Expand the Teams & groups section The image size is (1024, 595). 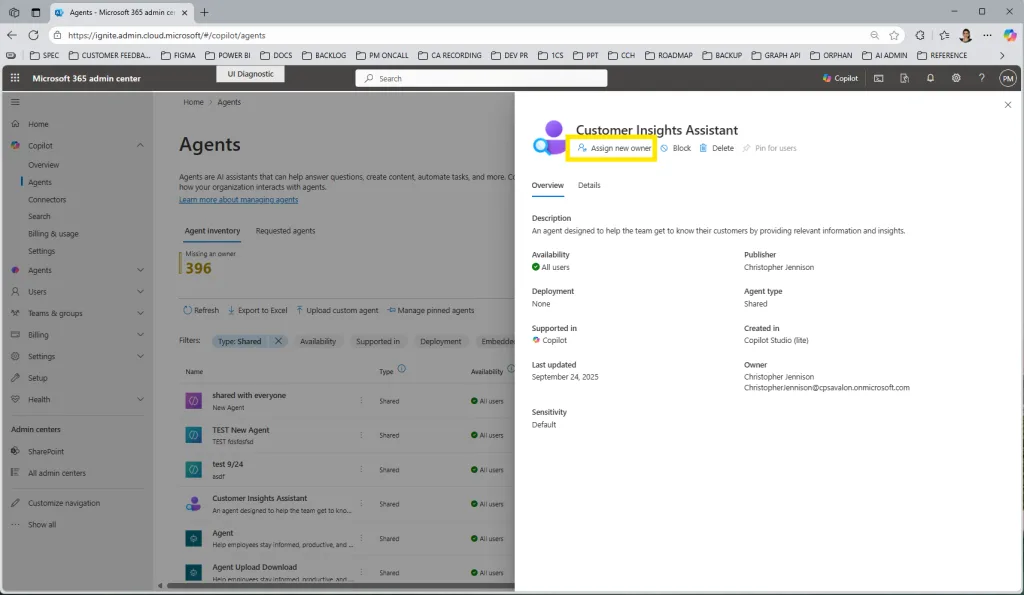[140, 313]
